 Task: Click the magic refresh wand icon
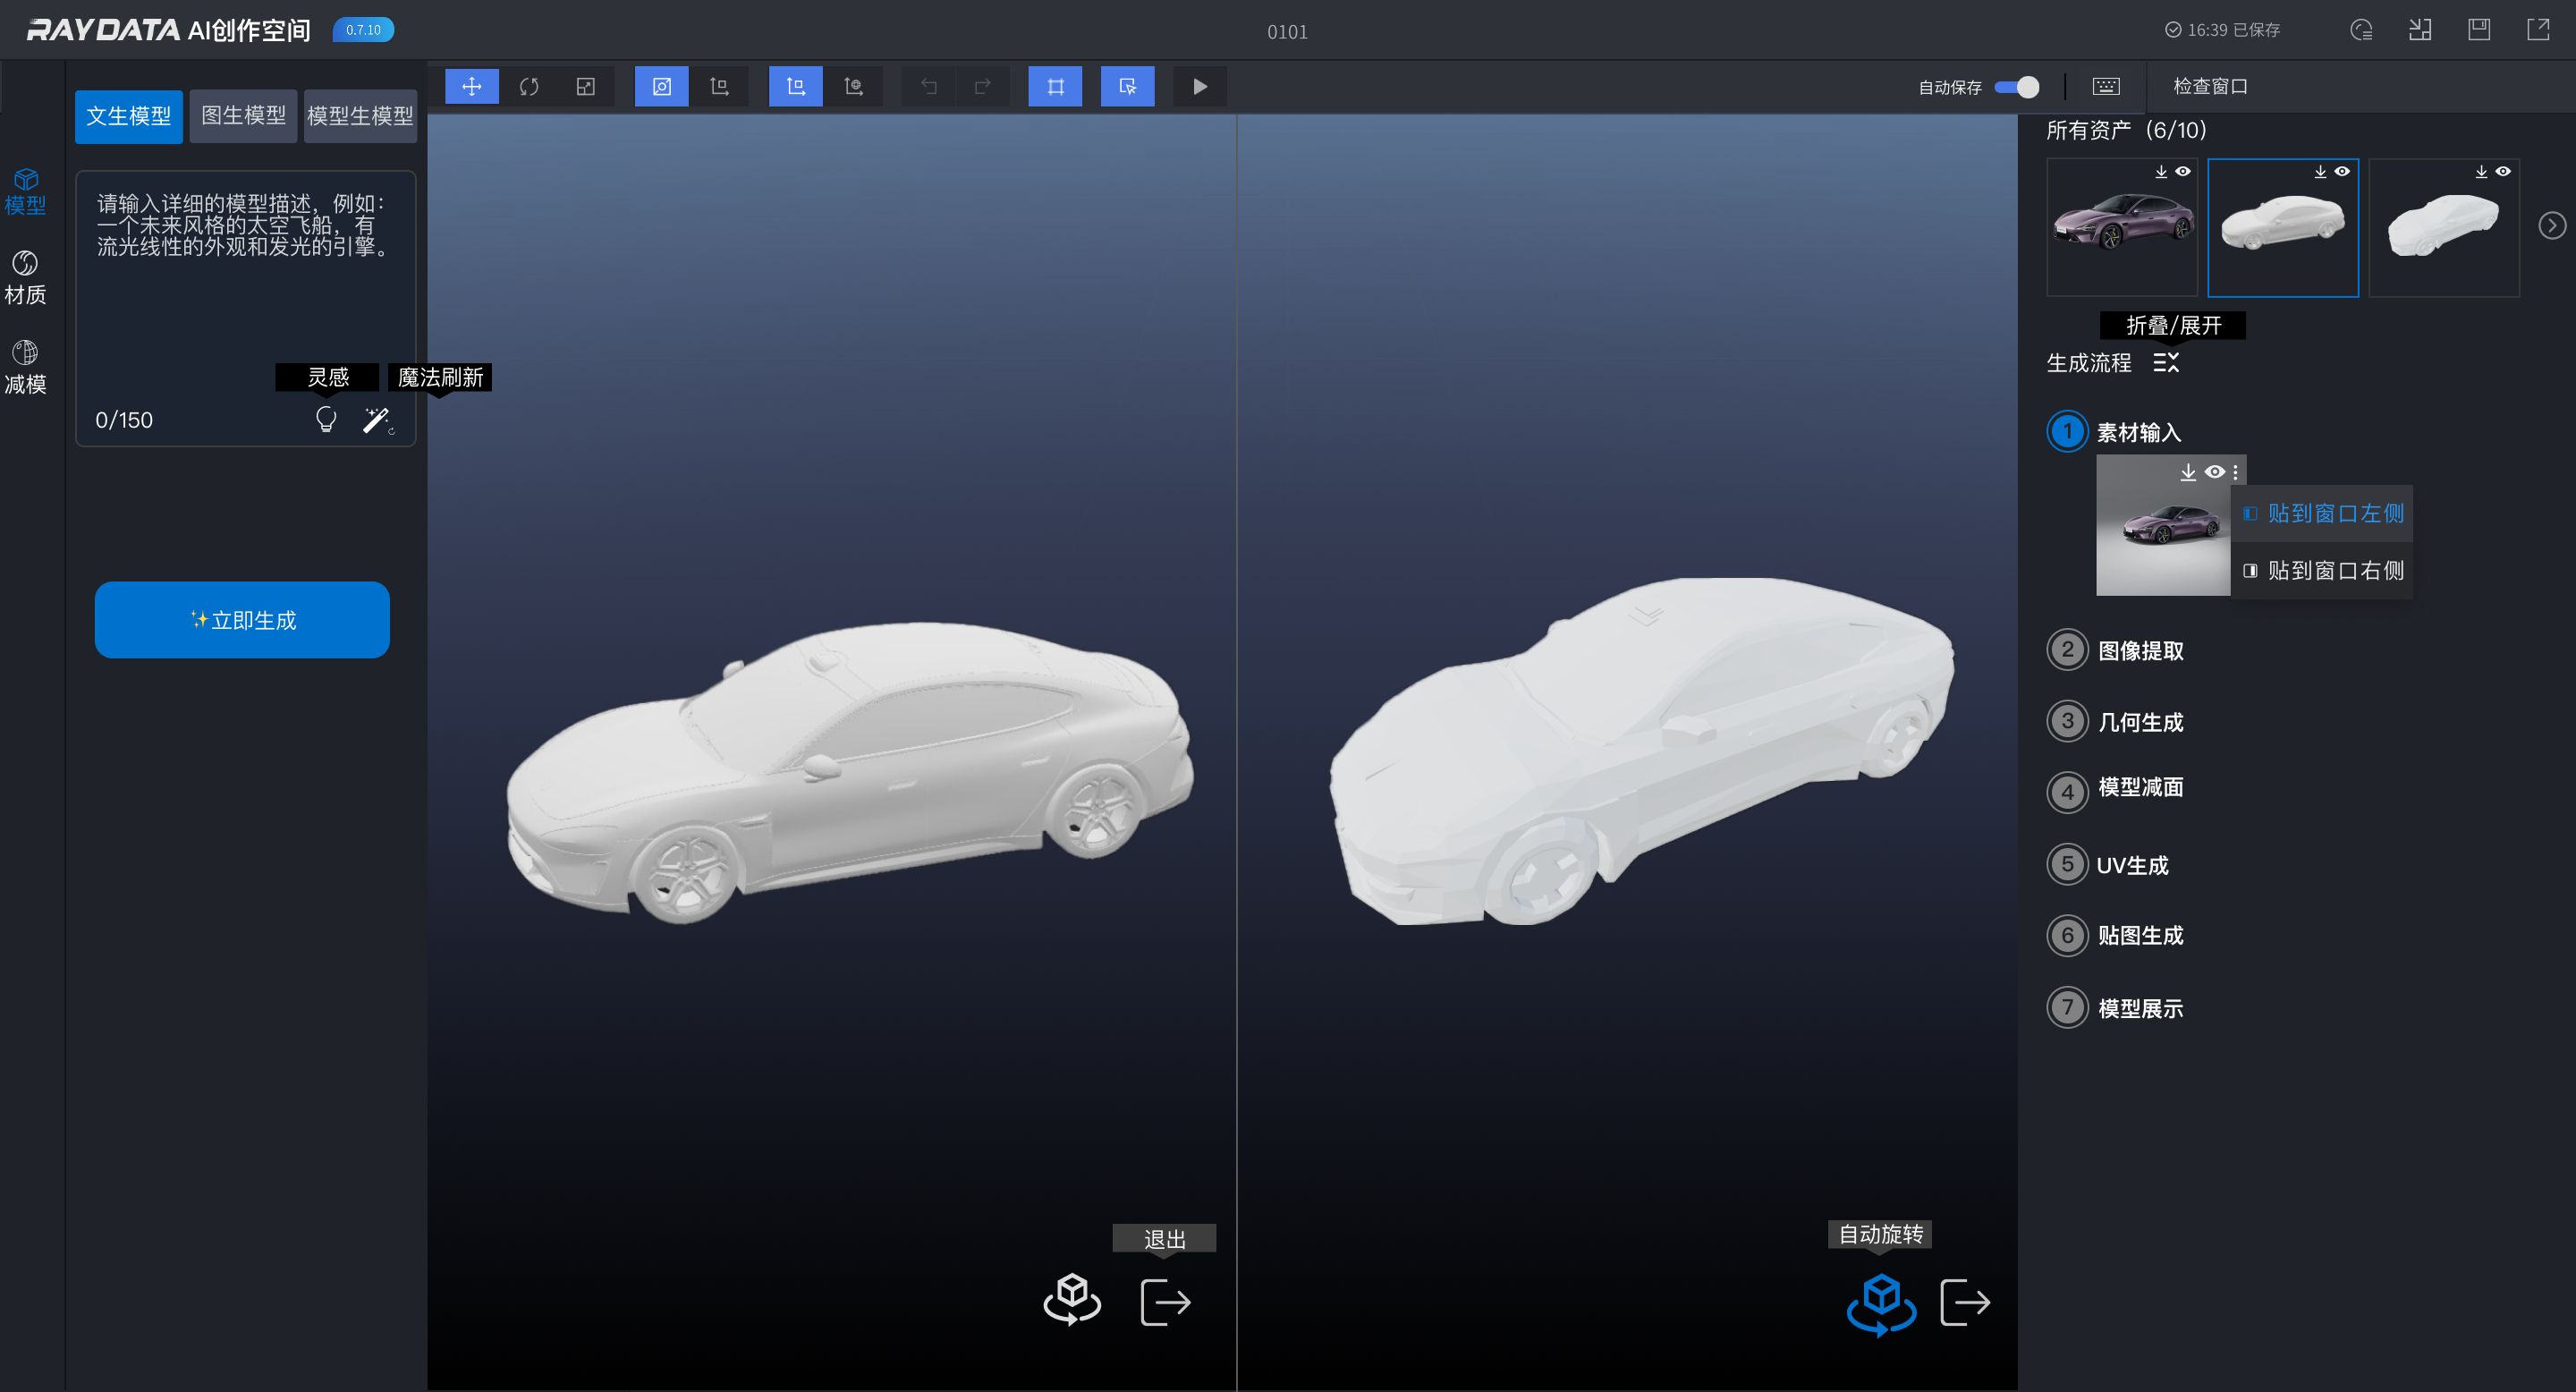coord(377,420)
